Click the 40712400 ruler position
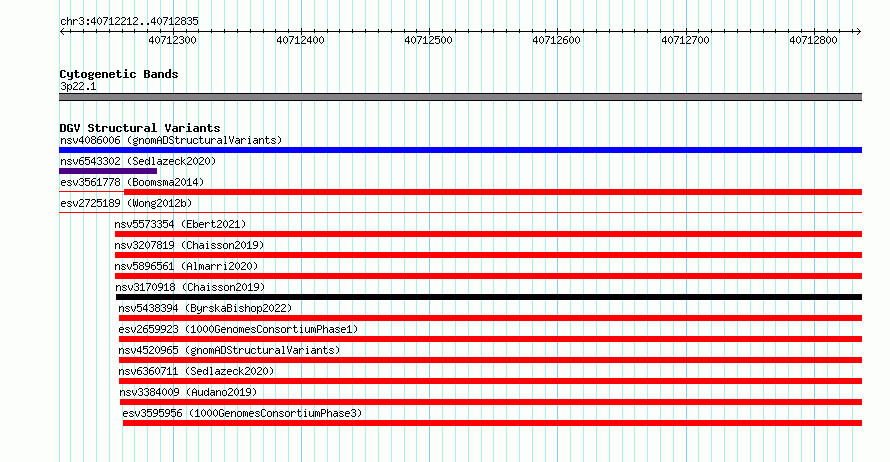The image size is (890, 462). 300,40
